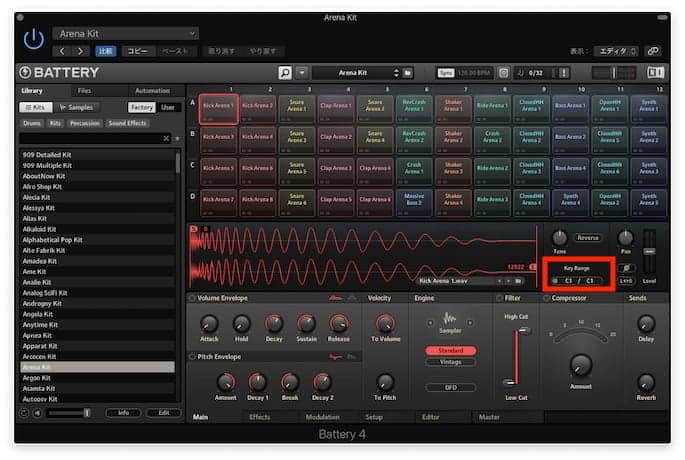Clear the library search with X
Screen dimensions: 685x460
coord(166,138)
